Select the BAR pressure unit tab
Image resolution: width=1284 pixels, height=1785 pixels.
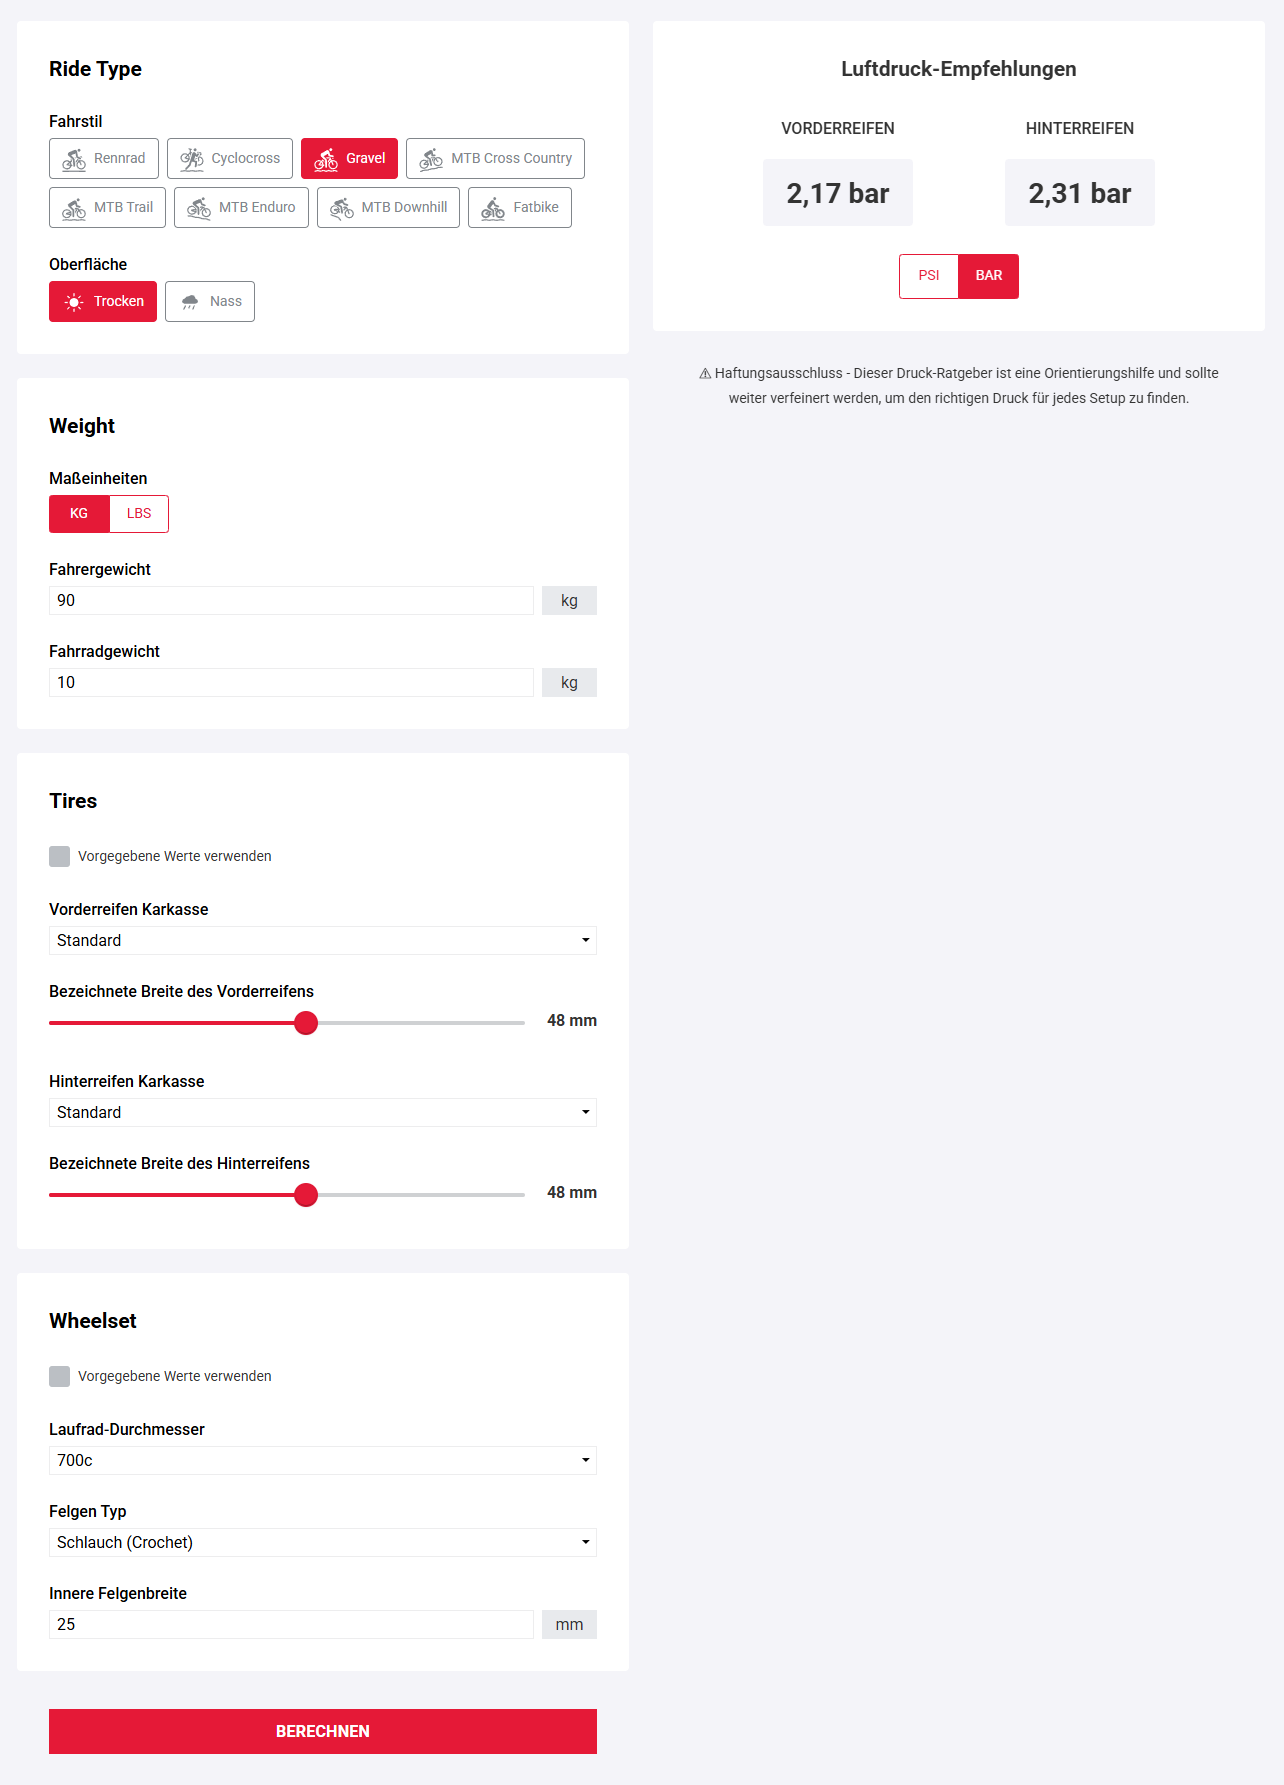pyautogui.click(x=988, y=276)
